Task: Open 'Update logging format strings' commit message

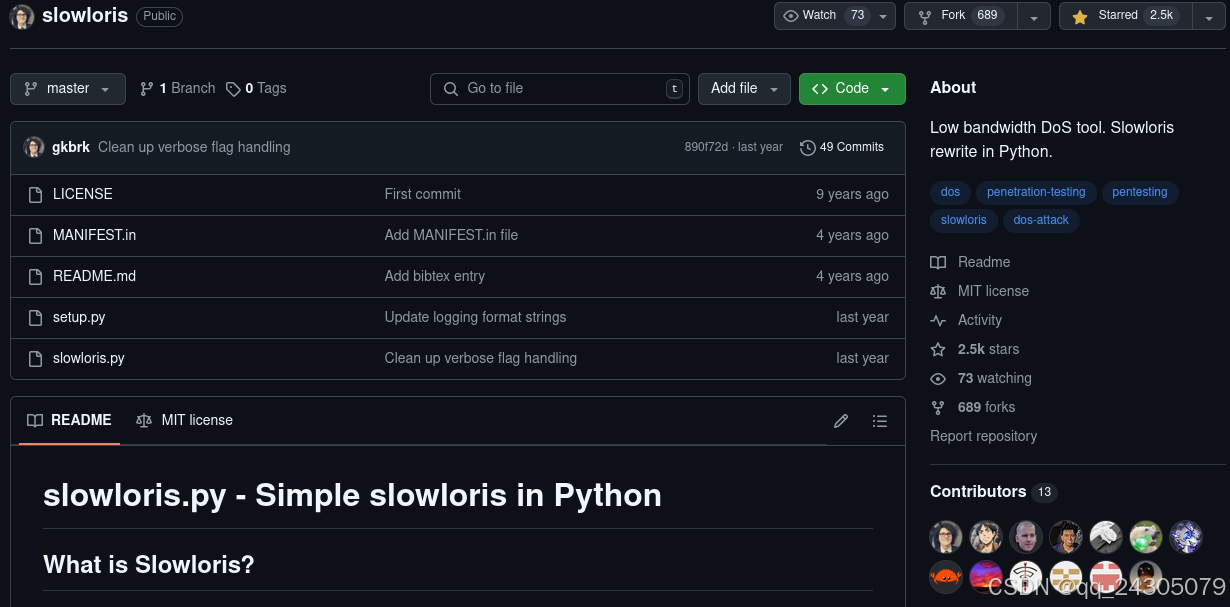Action: tap(475, 317)
